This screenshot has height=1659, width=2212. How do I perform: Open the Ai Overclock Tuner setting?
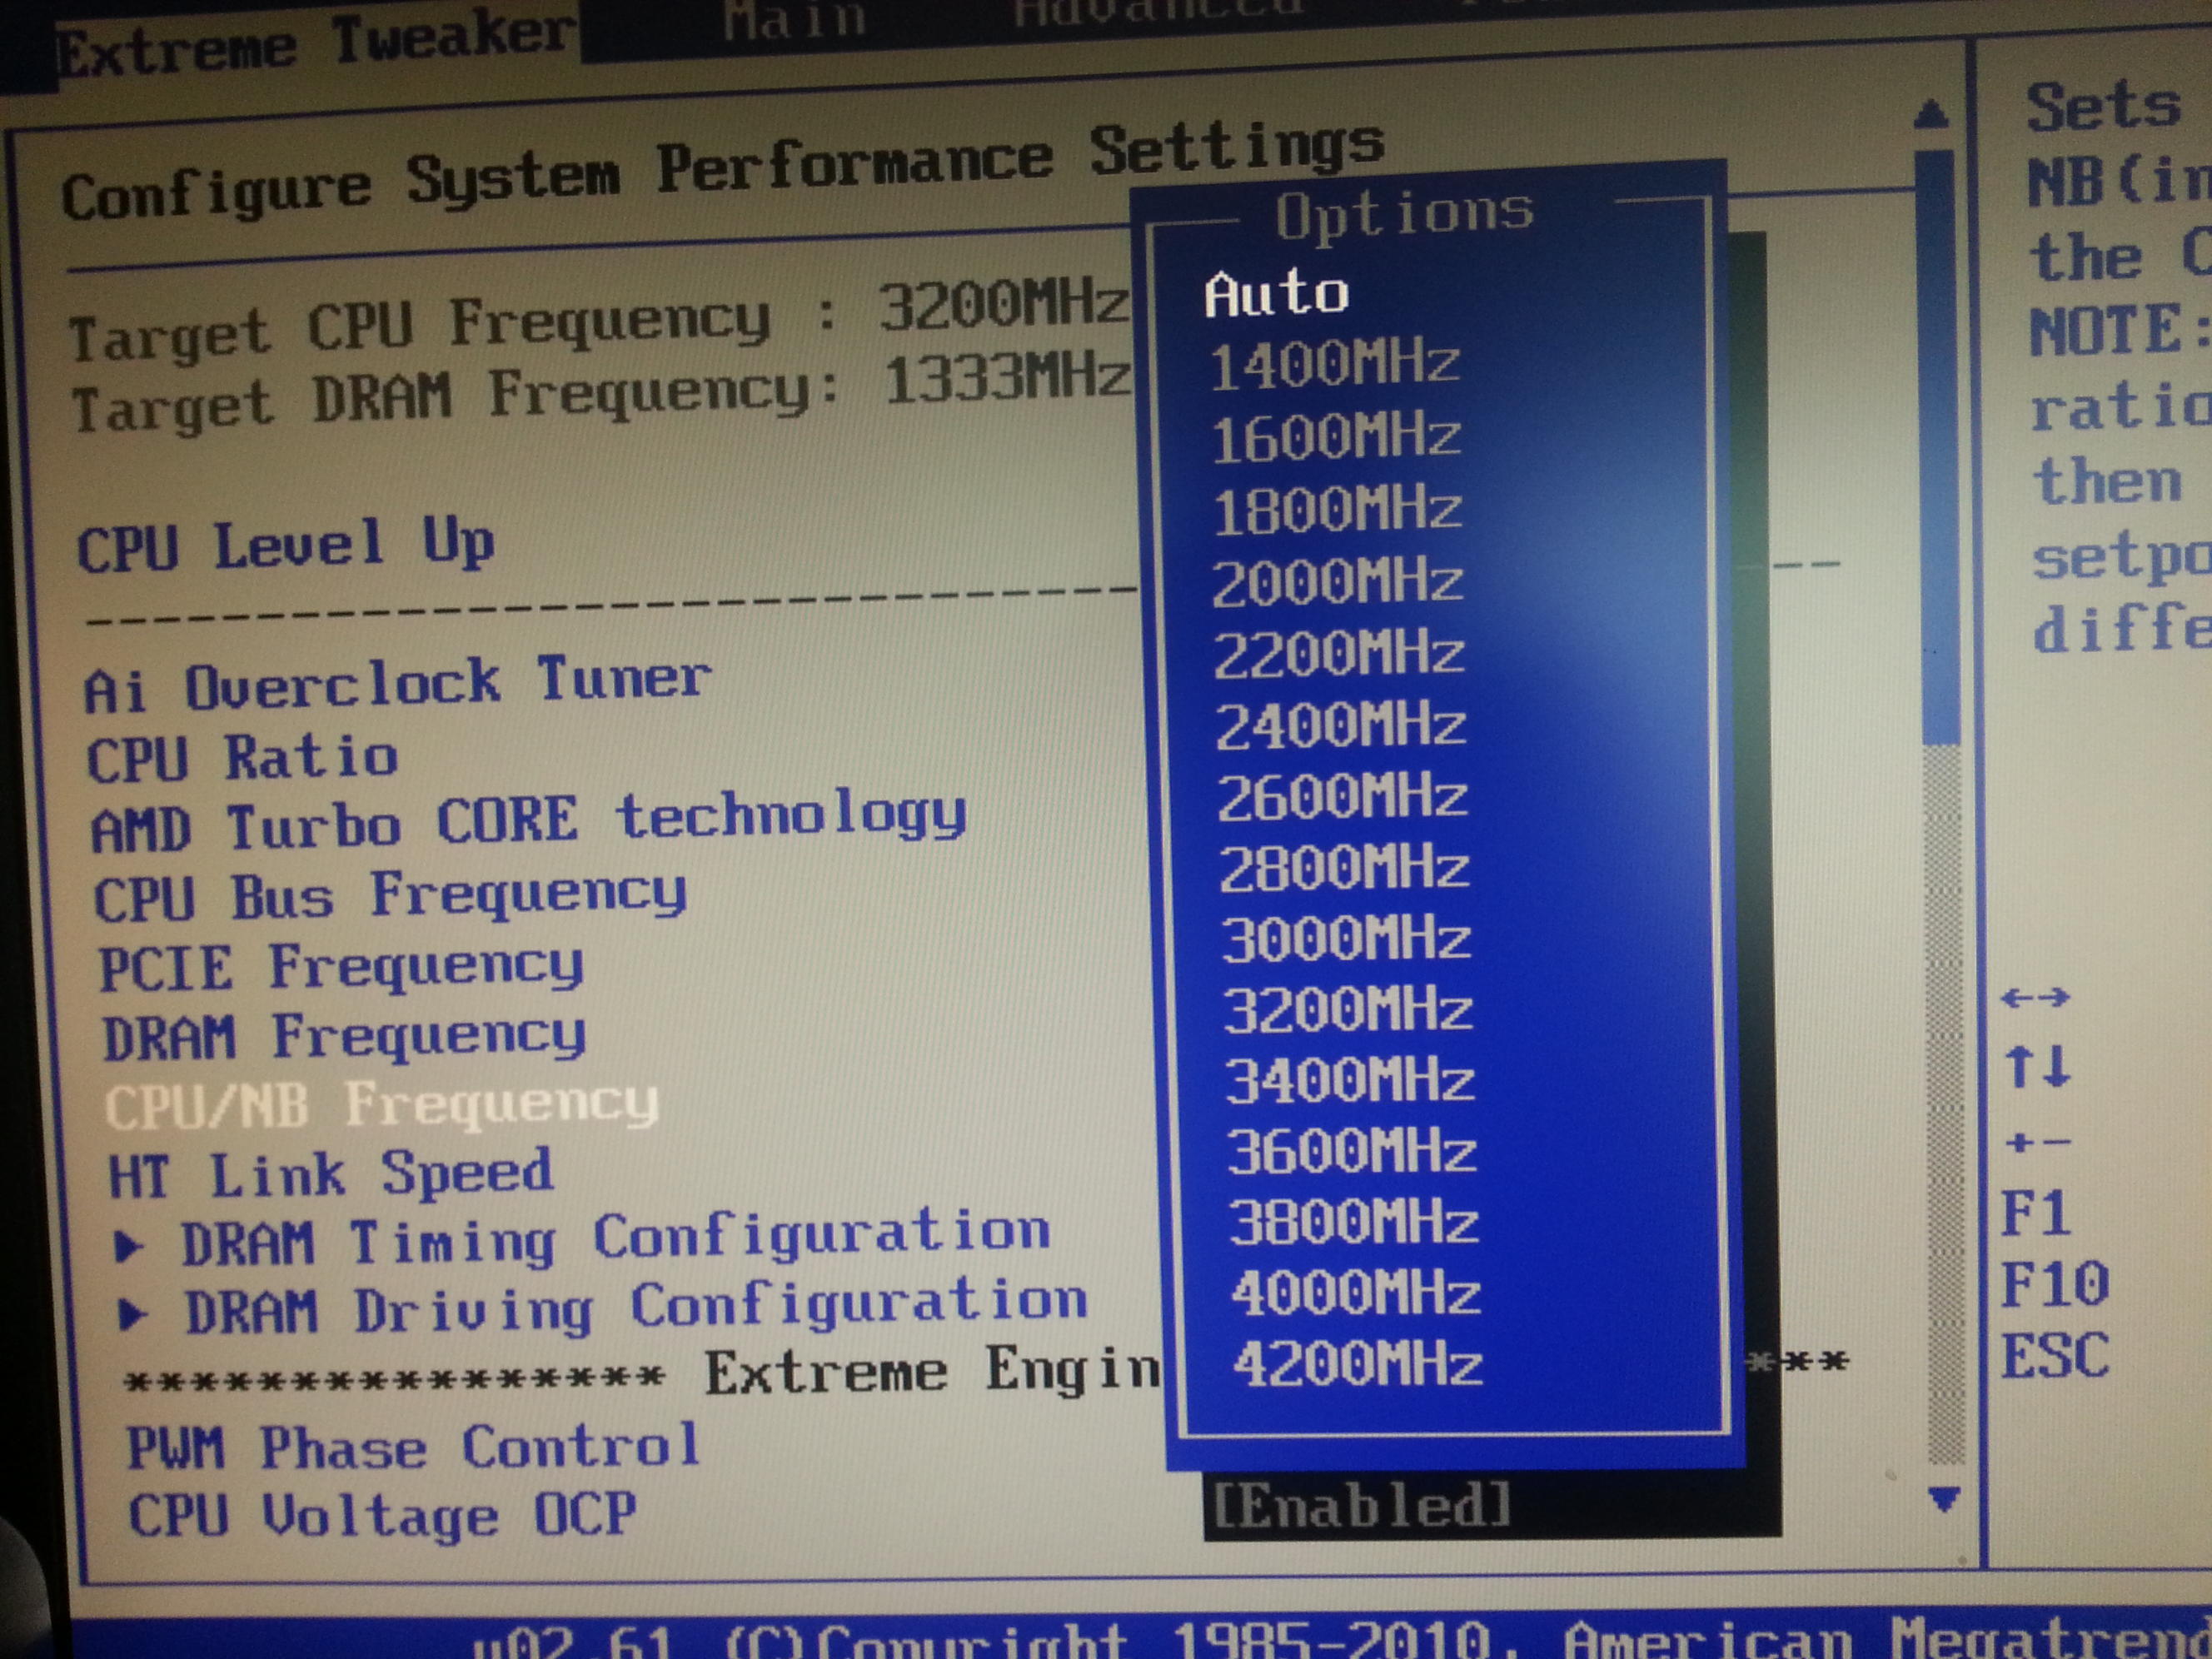coord(397,685)
